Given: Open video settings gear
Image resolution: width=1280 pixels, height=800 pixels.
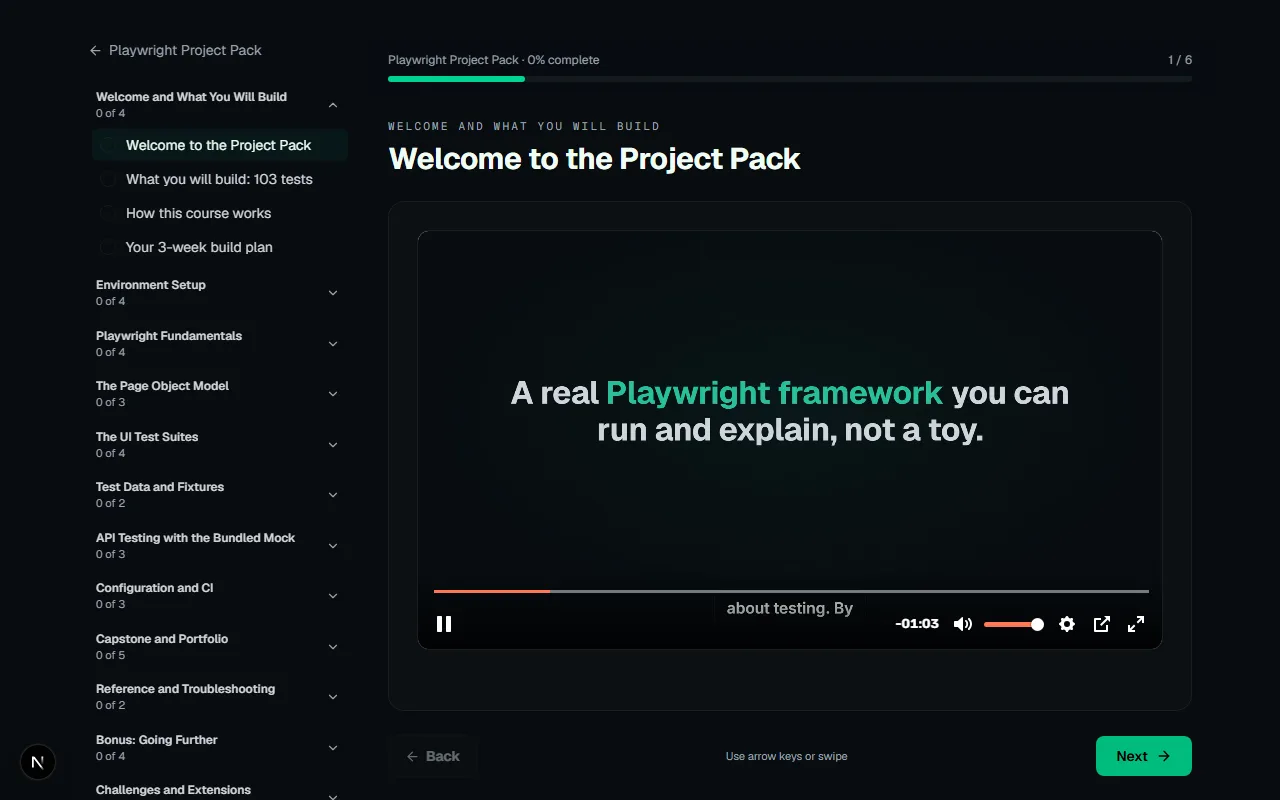Looking at the screenshot, I should pos(1067,624).
